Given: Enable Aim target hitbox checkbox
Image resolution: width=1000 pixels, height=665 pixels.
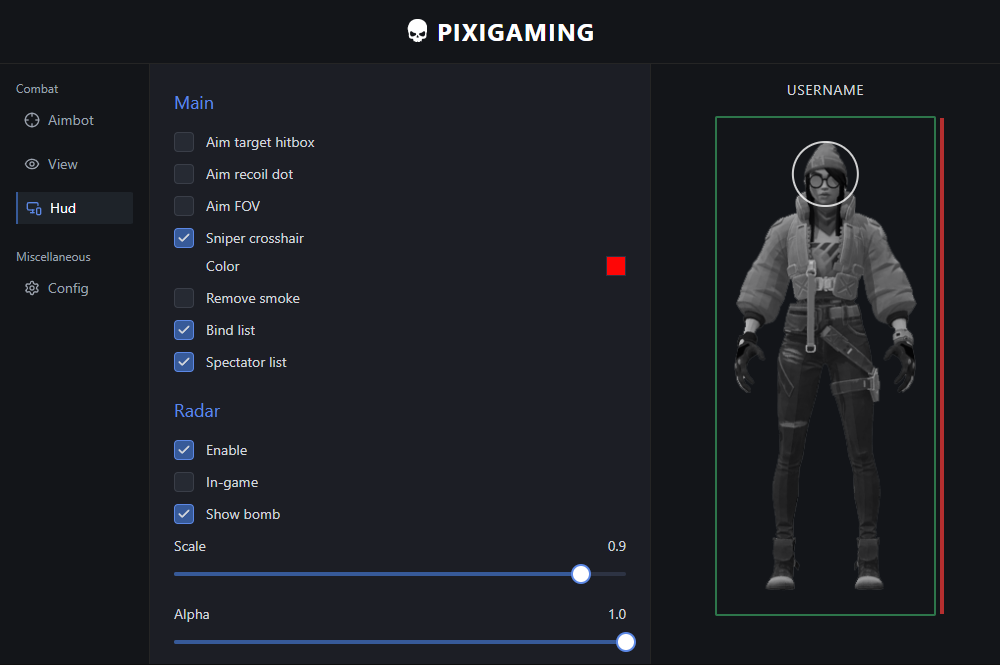Looking at the screenshot, I should coord(184,142).
